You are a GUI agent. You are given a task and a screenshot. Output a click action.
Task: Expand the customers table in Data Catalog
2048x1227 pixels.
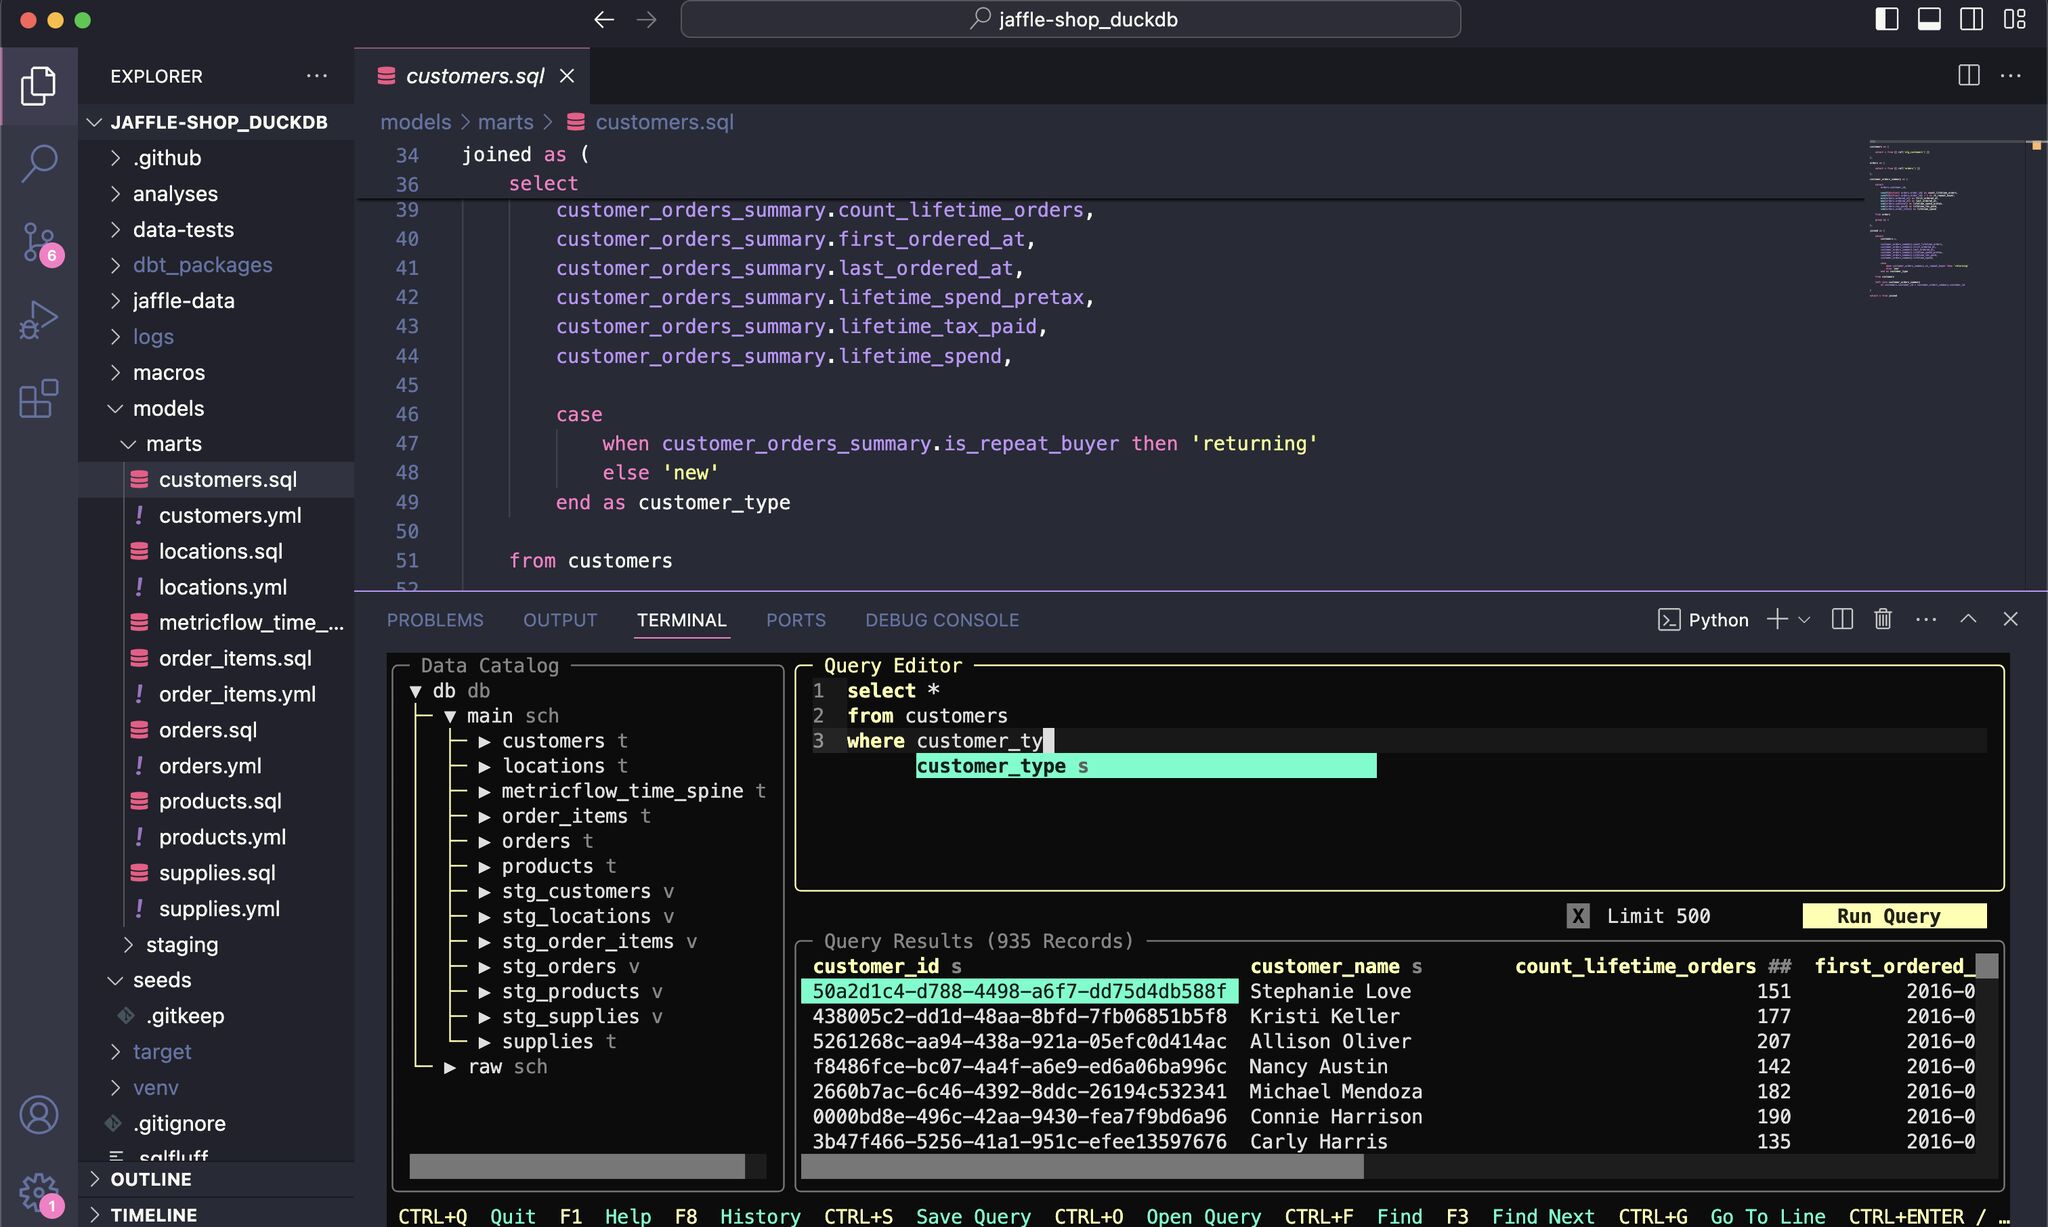[x=484, y=741]
